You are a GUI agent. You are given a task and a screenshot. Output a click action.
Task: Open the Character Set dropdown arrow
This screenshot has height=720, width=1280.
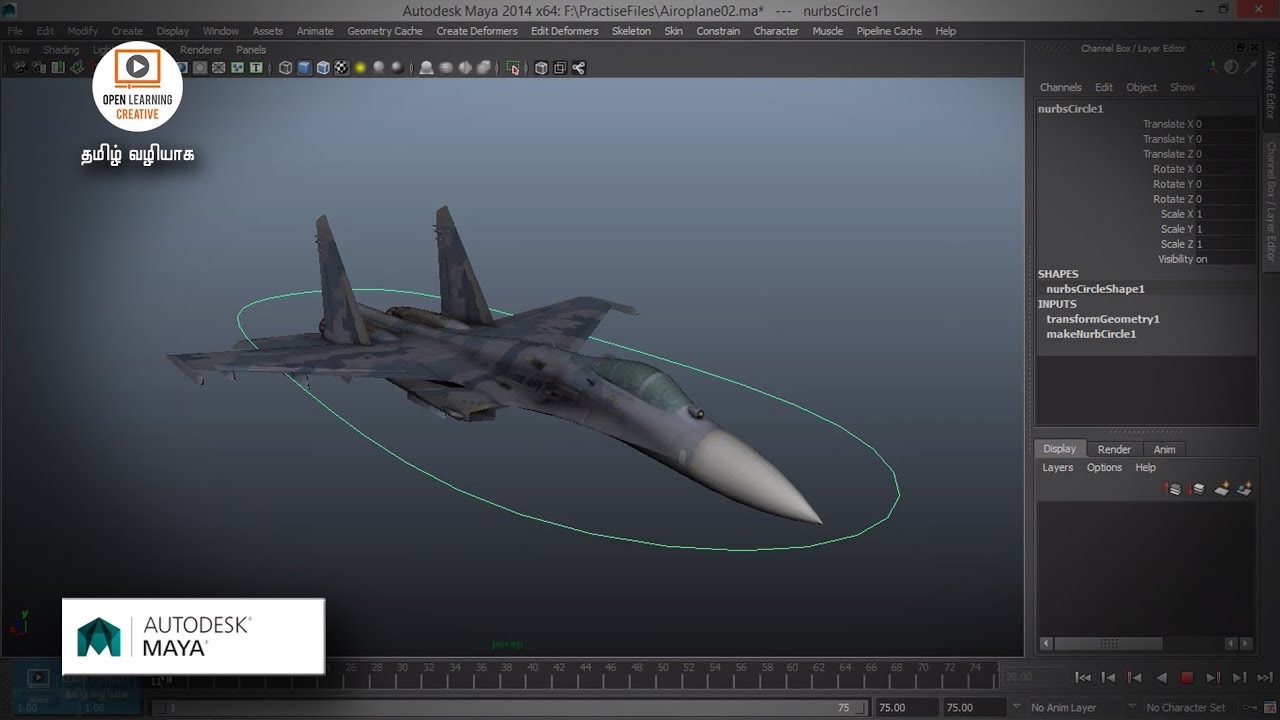pos(1132,707)
